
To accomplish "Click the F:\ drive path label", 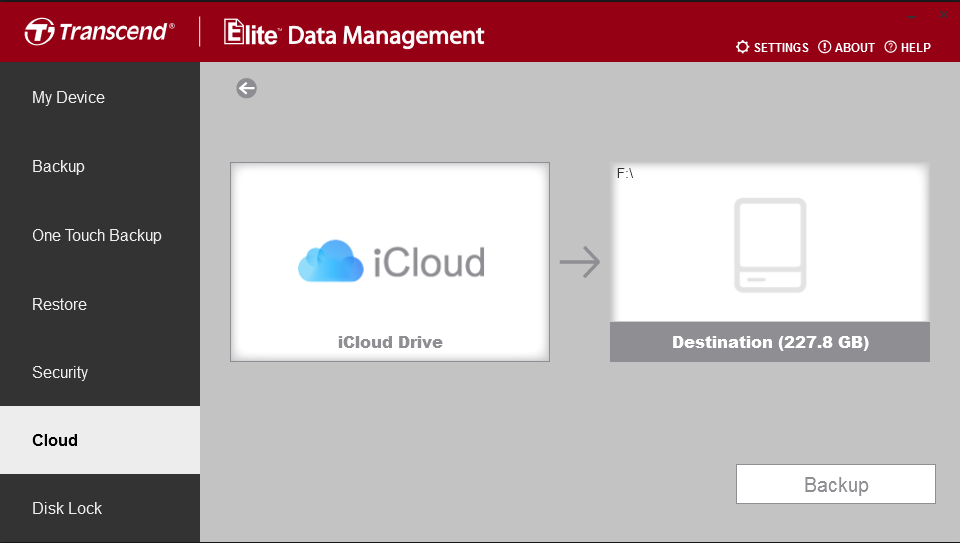I will pos(625,173).
